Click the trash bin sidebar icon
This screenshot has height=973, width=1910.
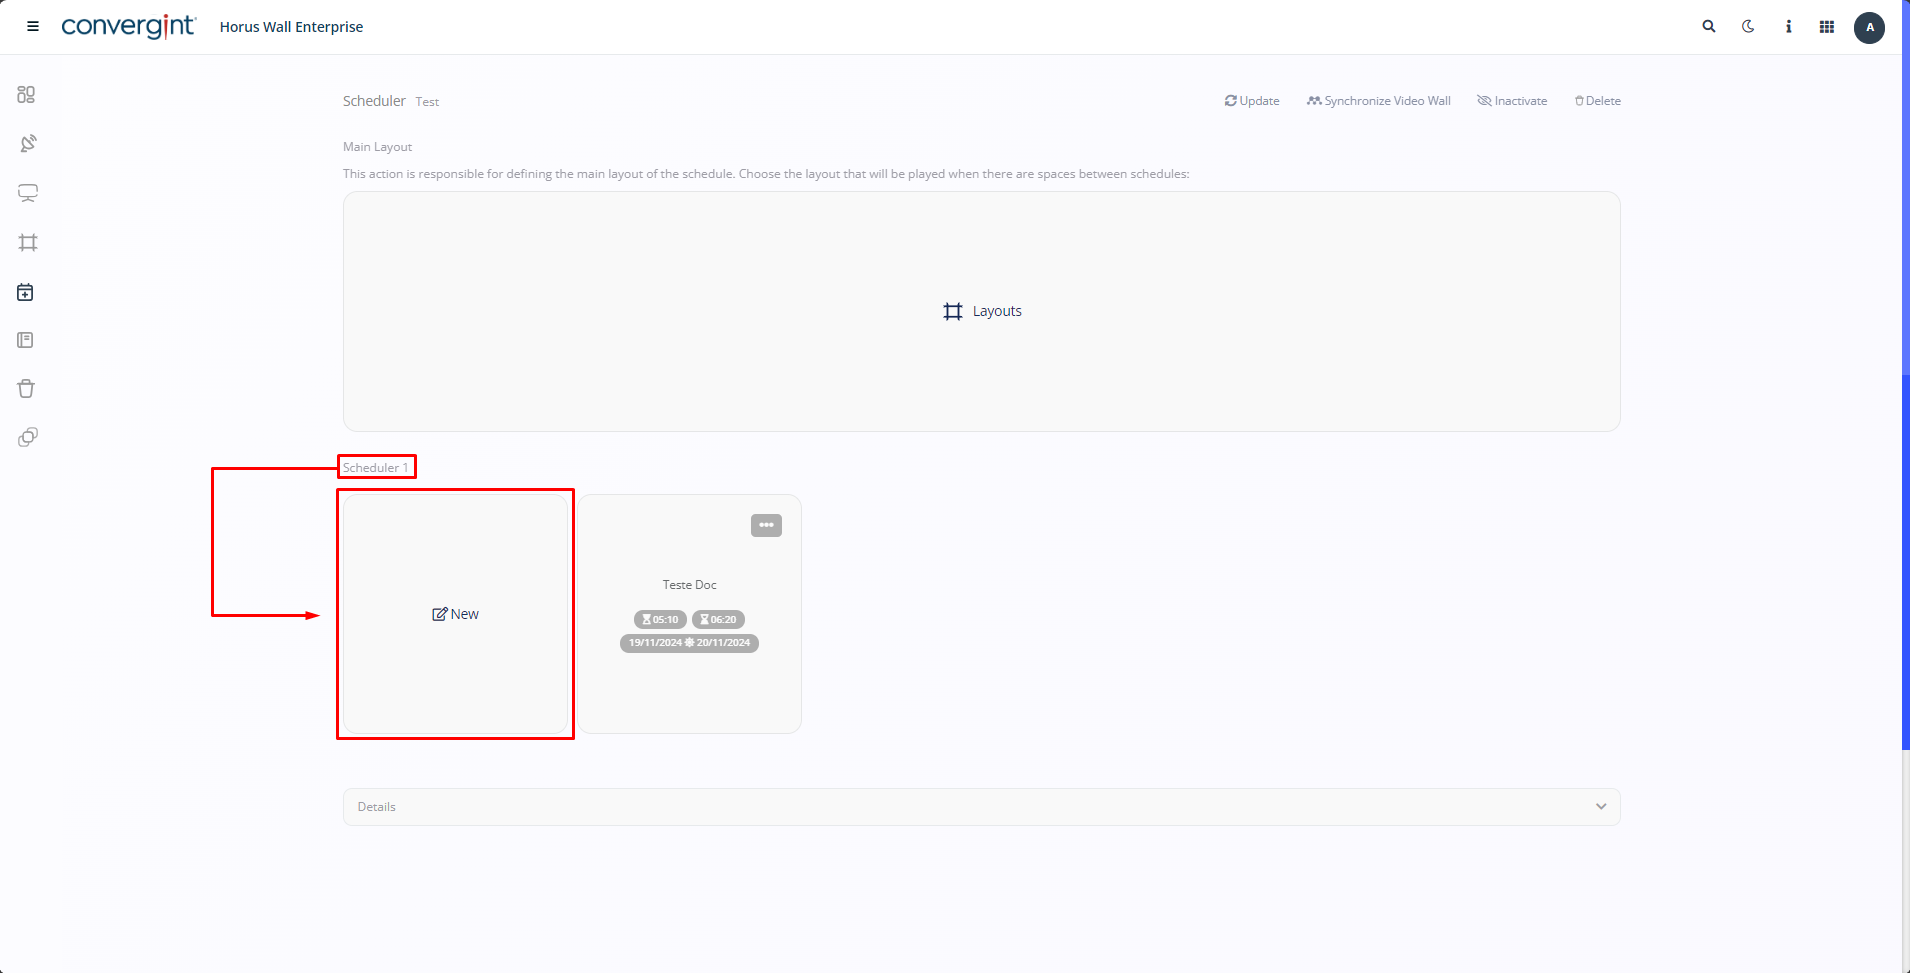pos(26,389)
